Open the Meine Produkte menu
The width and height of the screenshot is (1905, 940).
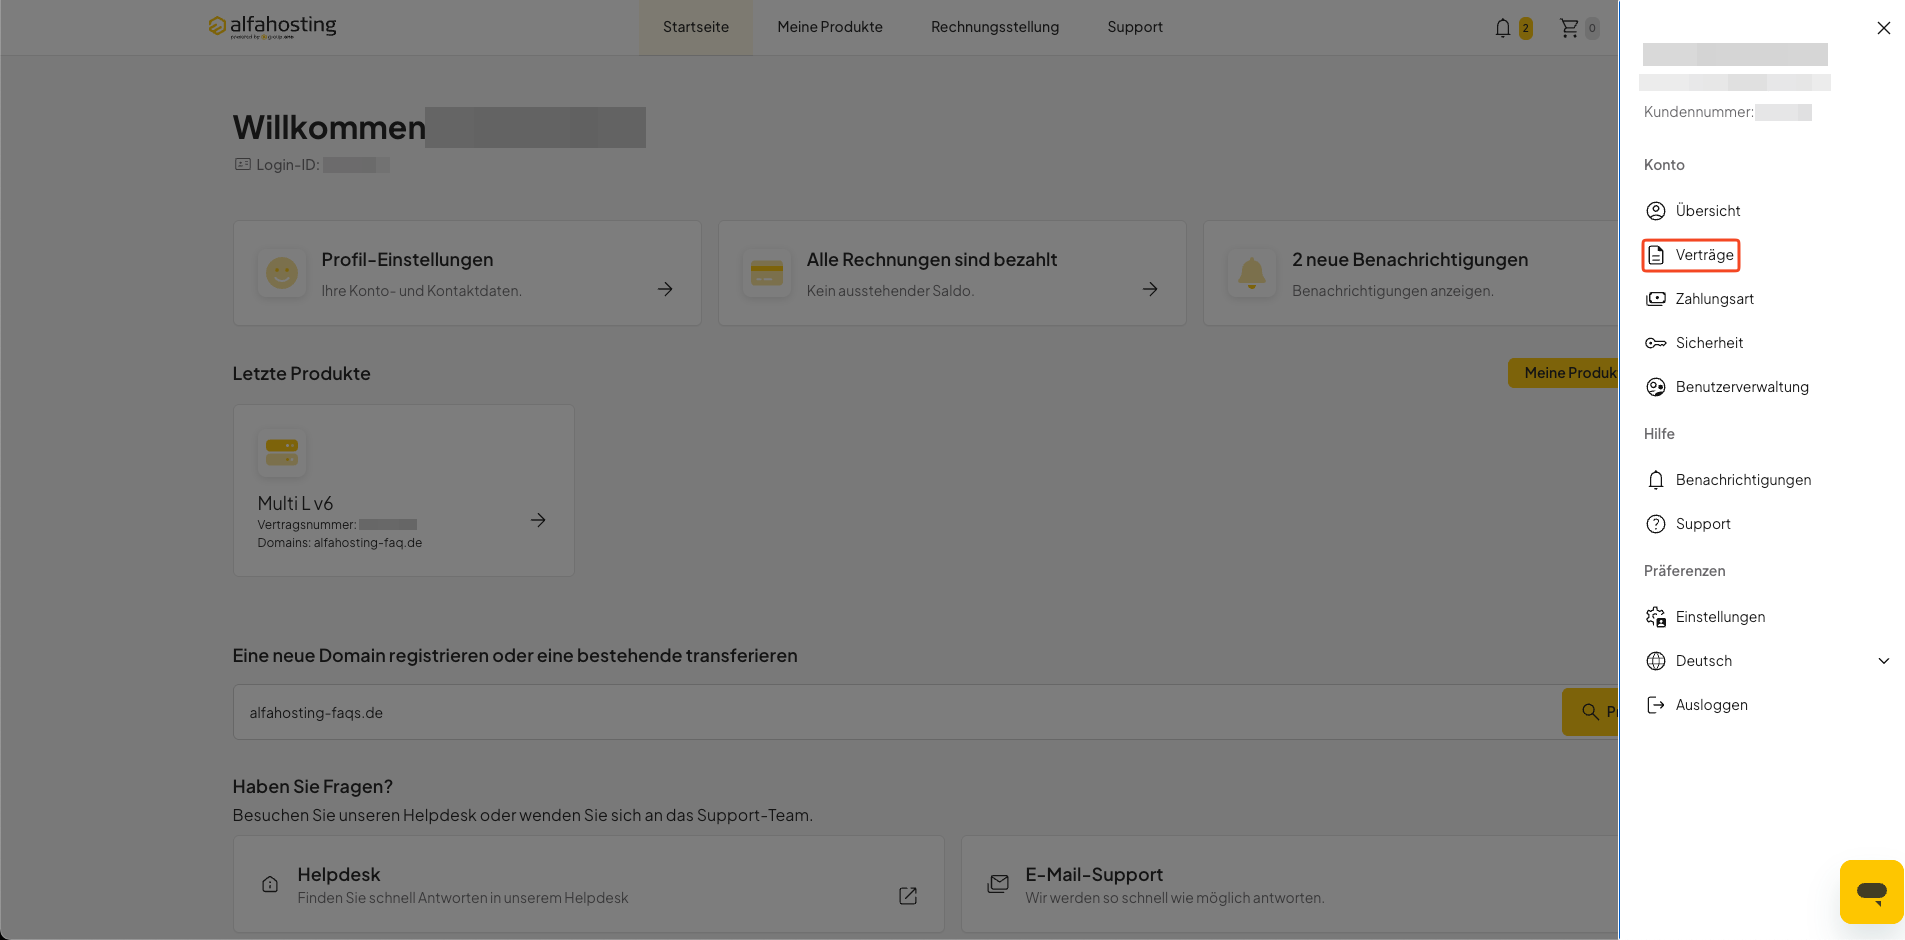pyautogui.click(x=830, y=27)
